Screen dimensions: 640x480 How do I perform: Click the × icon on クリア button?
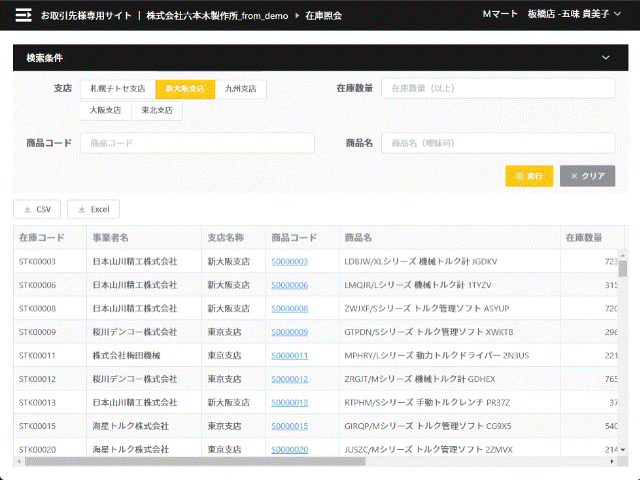pyautogui.click(x=574, y=176)
